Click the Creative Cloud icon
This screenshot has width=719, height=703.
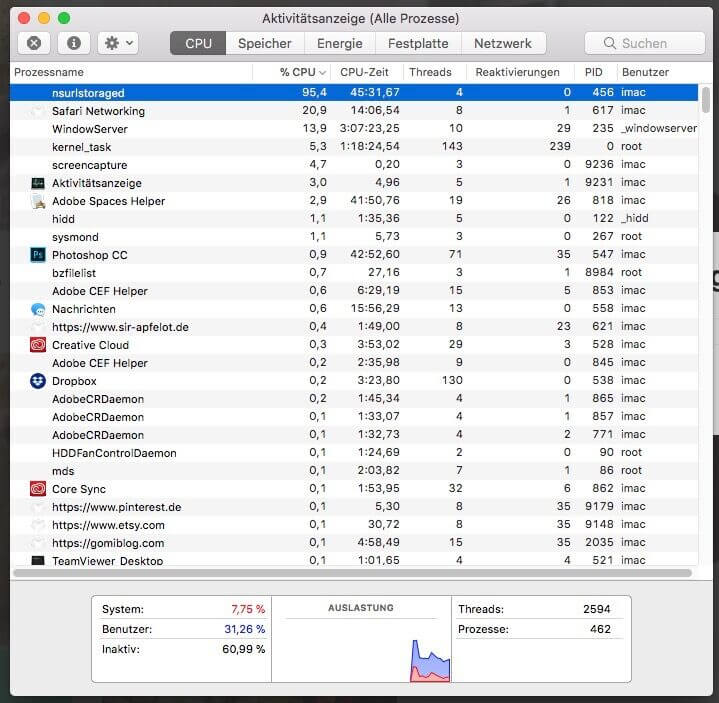coord(38,344)
